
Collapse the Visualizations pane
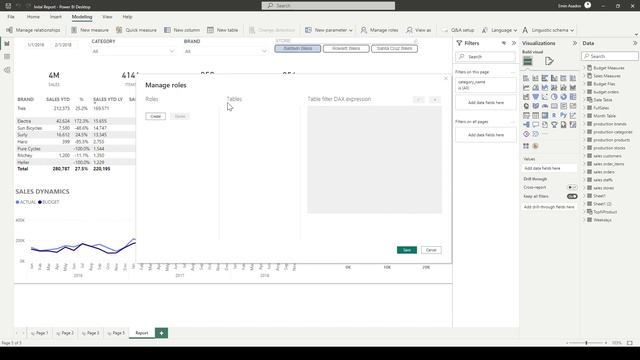(575, 43)
